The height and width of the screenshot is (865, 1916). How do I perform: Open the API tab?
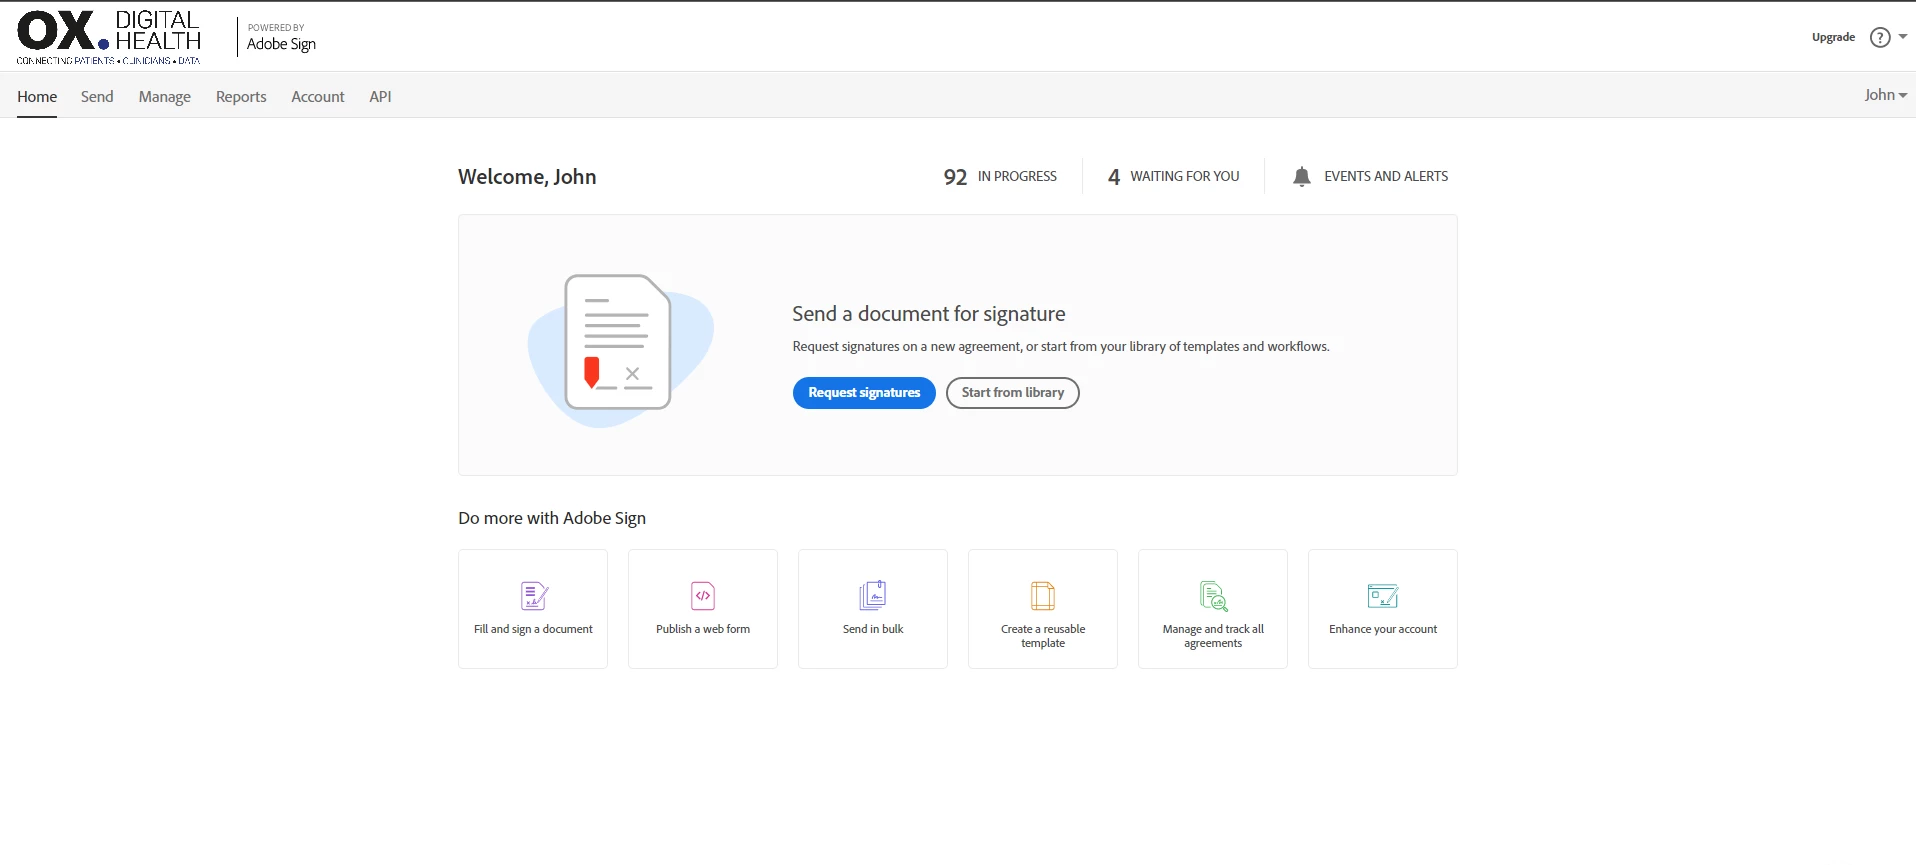click(380, 97)
